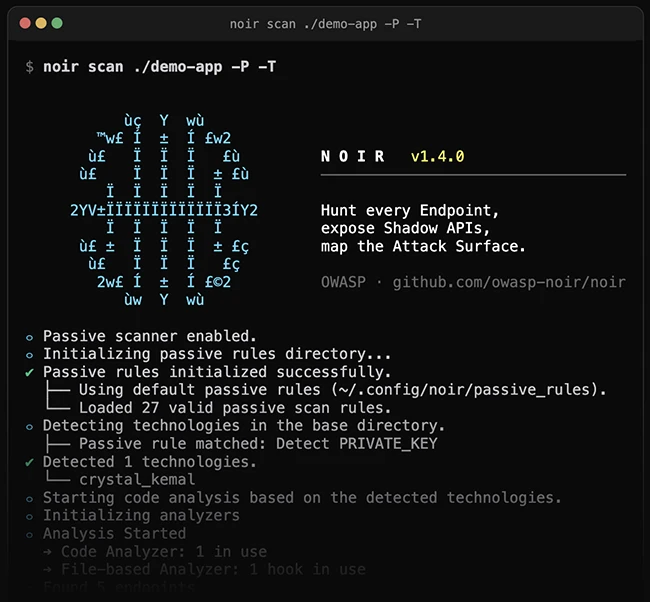650x602 pixels.
Task: Click the '~/.config/noir/passive_rules' path line
Action: [343, 390]
